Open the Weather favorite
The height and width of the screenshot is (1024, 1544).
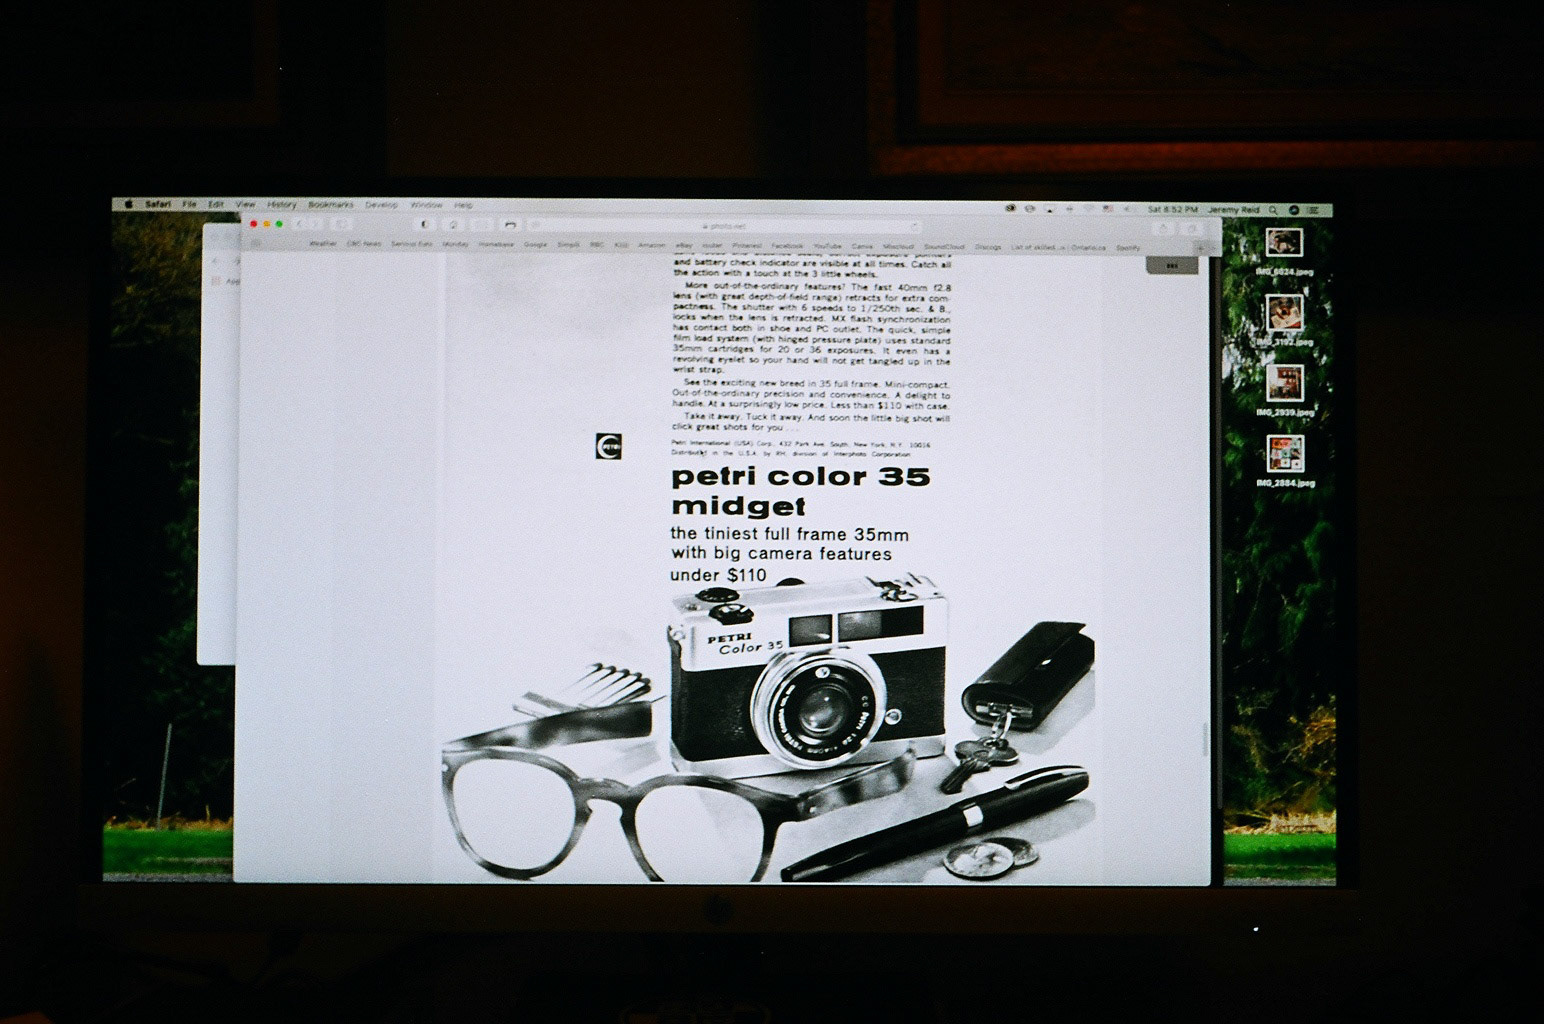pos(323,245)
